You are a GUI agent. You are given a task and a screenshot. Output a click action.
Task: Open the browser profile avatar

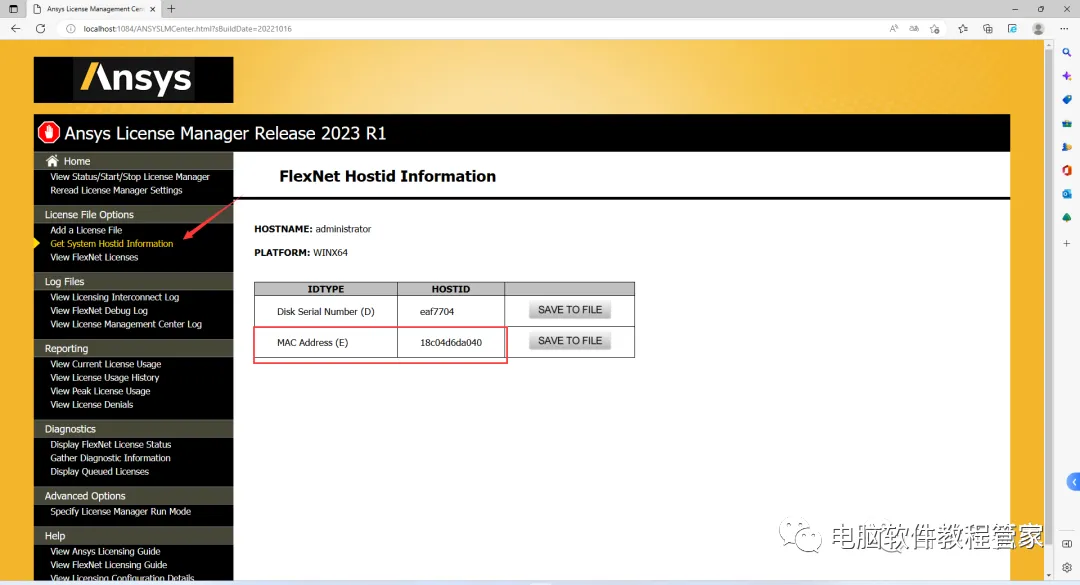pos(1038,29)
